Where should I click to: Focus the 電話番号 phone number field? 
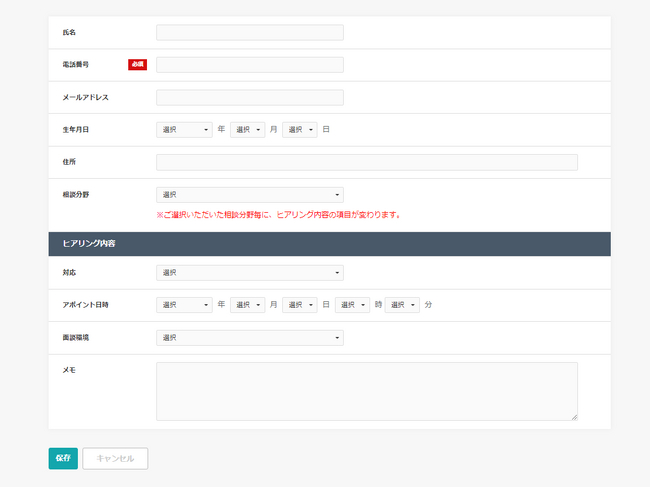tap(250, 65)
